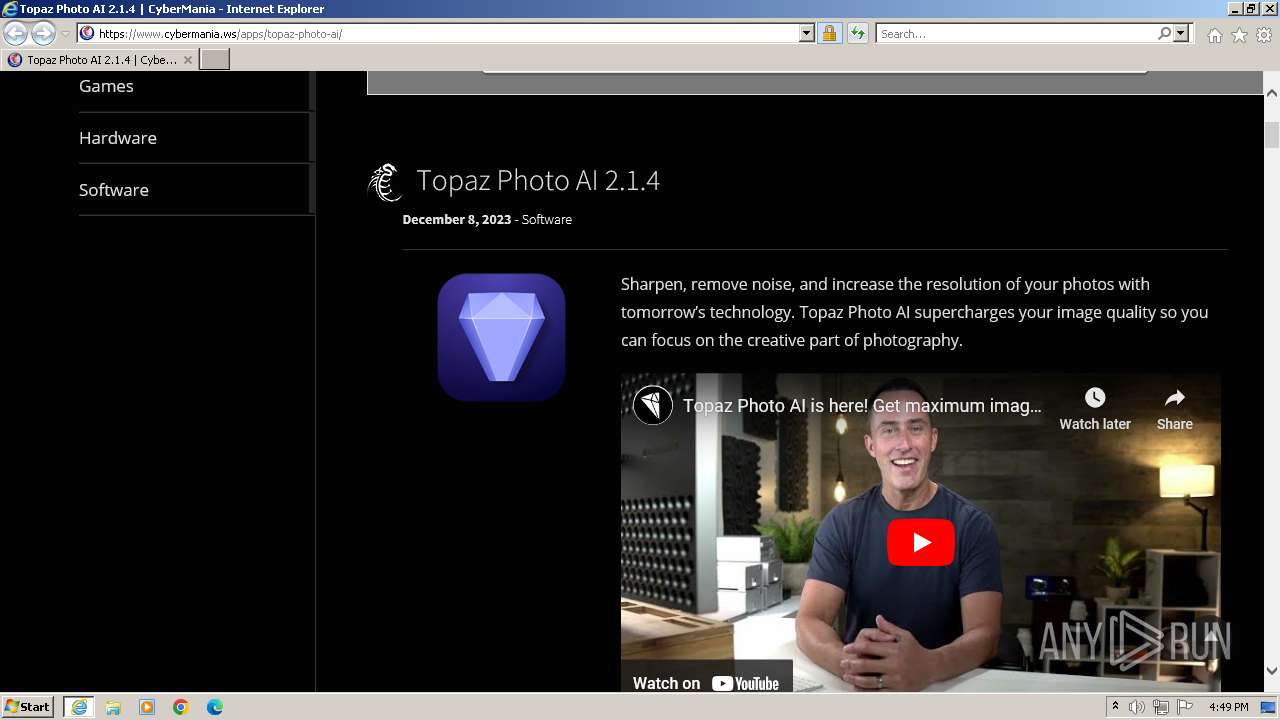Play the YouTube video
1280x720 pixels.
921,542
